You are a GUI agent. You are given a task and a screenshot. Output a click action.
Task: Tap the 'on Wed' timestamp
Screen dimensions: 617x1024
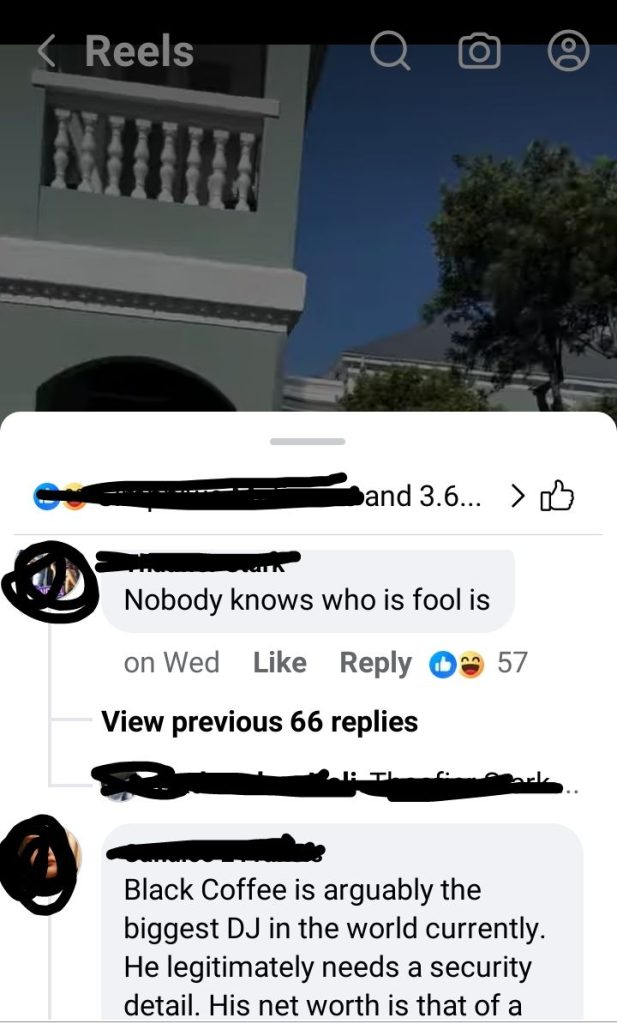tap(171, 663)
